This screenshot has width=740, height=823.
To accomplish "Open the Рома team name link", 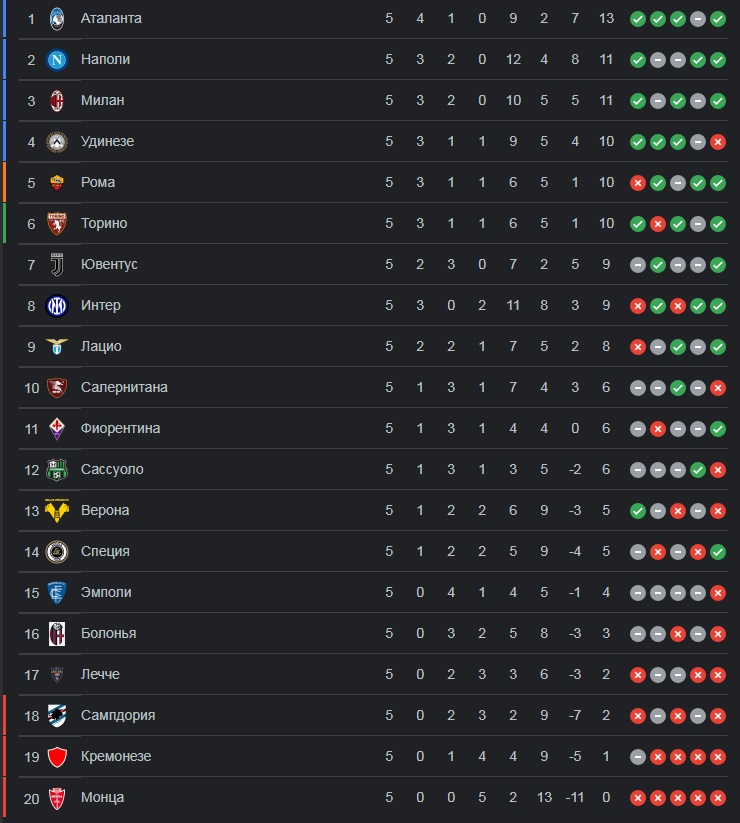I will click(x=98, y=182).
